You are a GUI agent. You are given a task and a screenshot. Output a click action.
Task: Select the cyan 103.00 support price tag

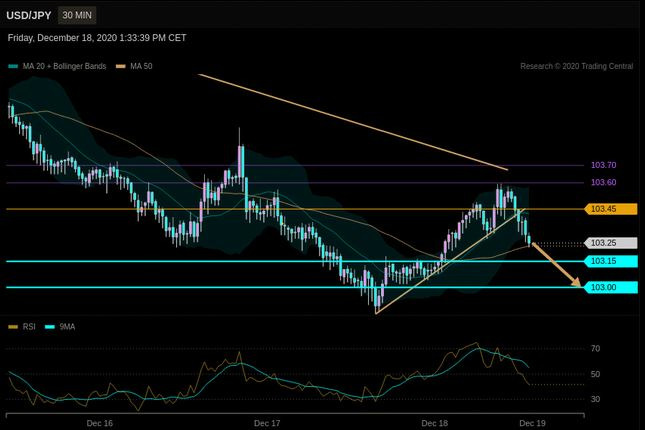click(611, 287)
